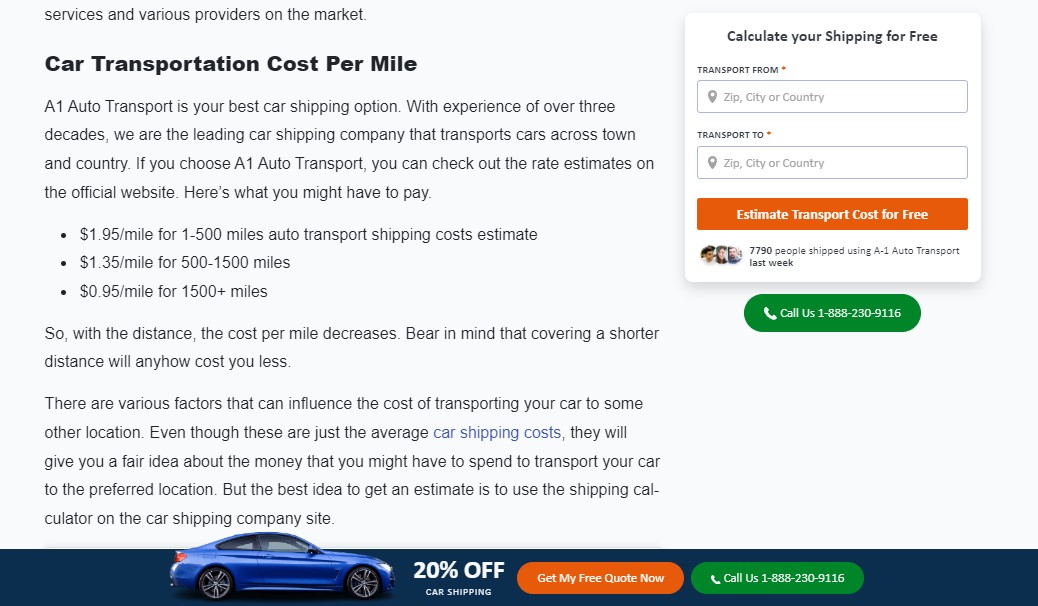Click the blue car image in banner
The height and width of the screenshot is (606, 1038).
(x=282, y=566)
